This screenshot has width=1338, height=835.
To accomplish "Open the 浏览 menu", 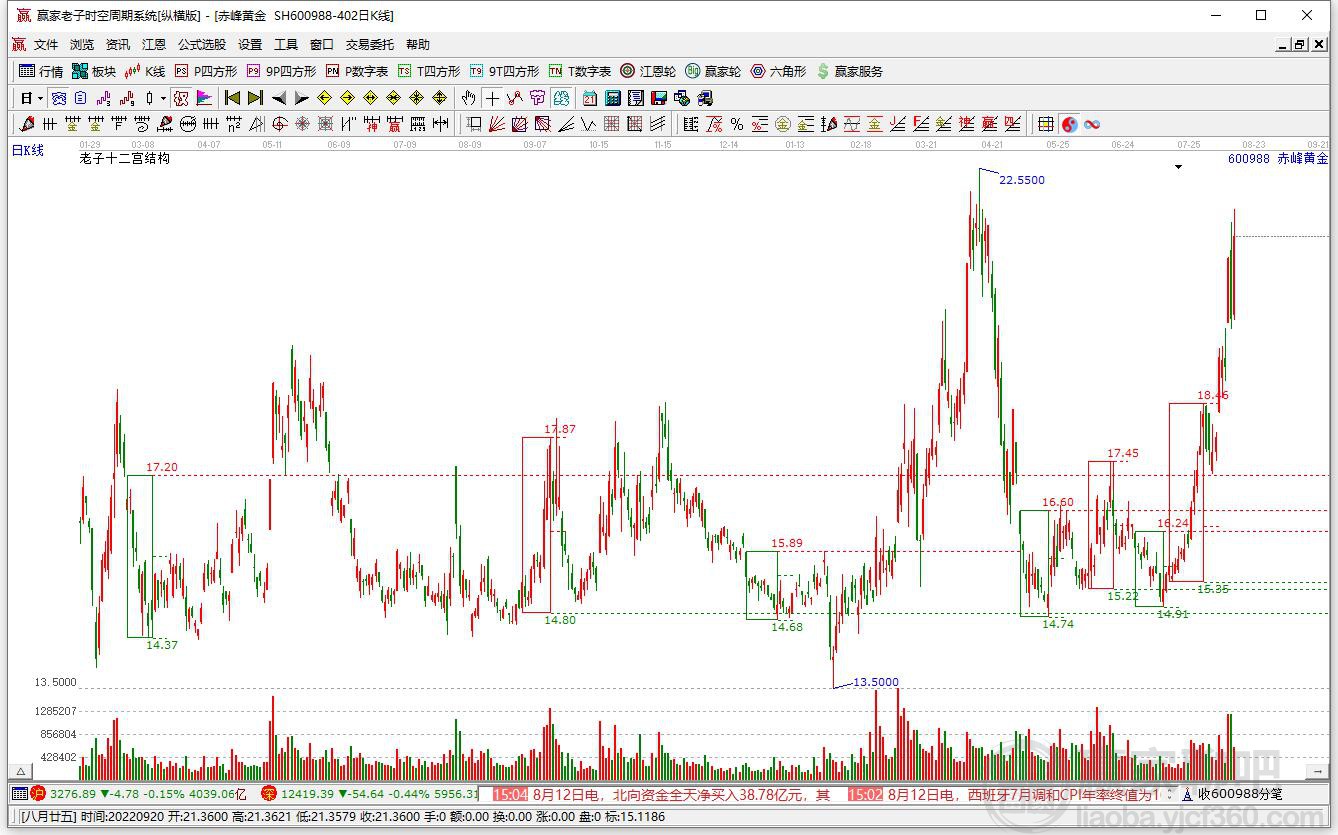I will [x=82, y=44].
